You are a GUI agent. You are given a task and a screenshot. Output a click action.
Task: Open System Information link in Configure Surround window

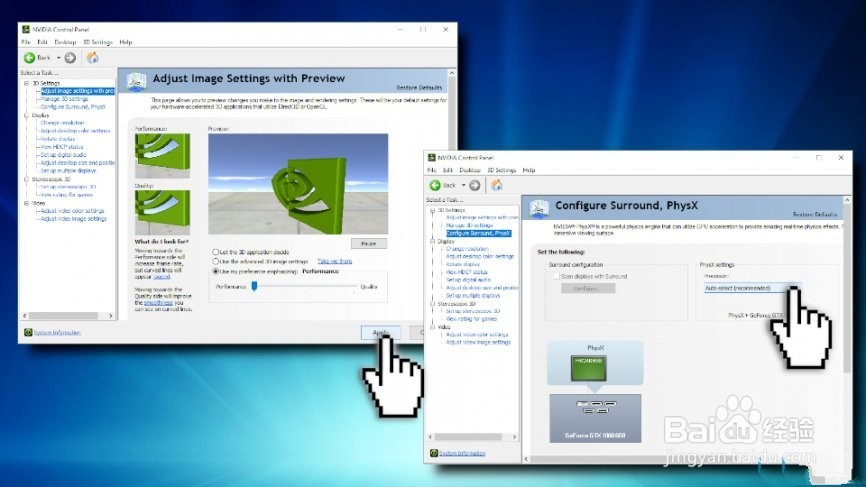tap(462, 453)
